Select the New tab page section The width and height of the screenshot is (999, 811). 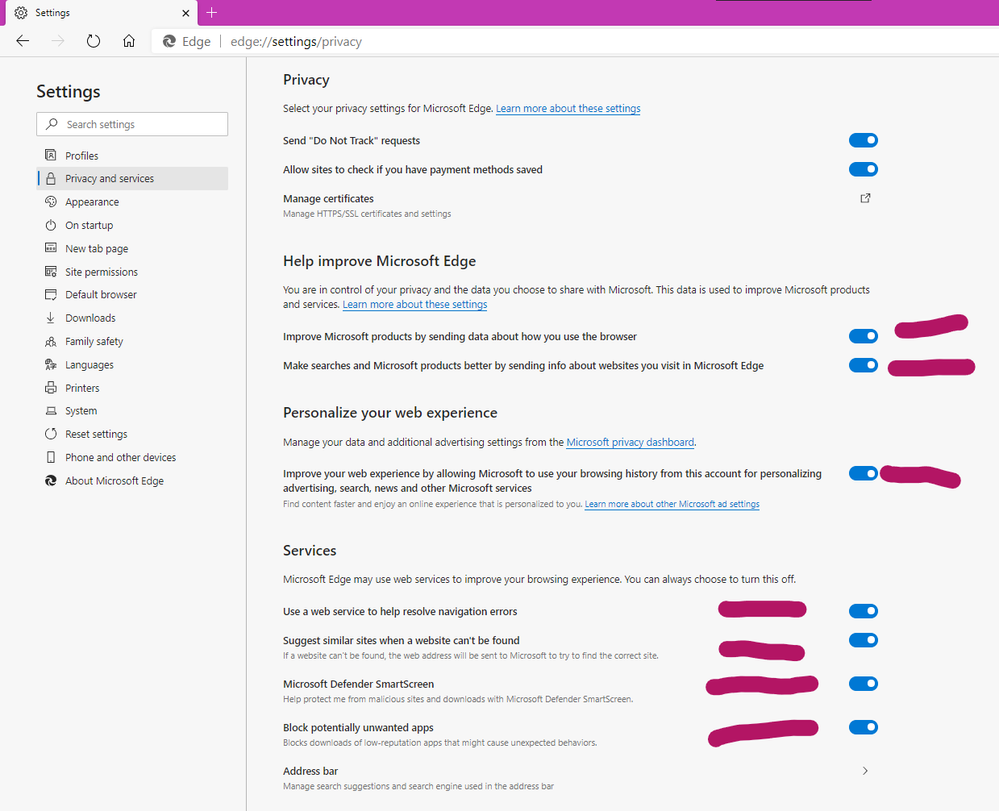pos(133,248)
